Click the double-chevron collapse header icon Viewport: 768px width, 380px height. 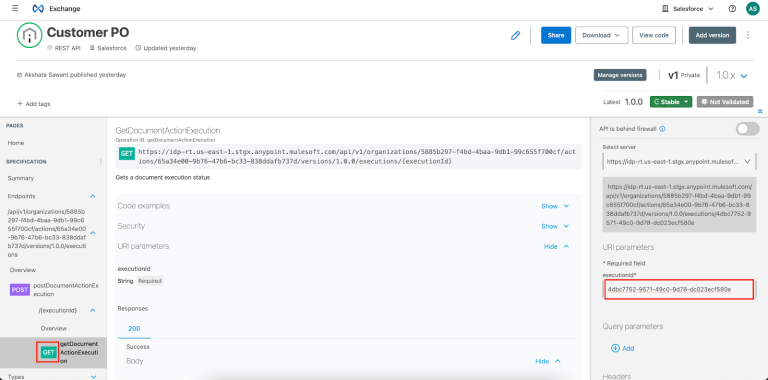point(760,112)
